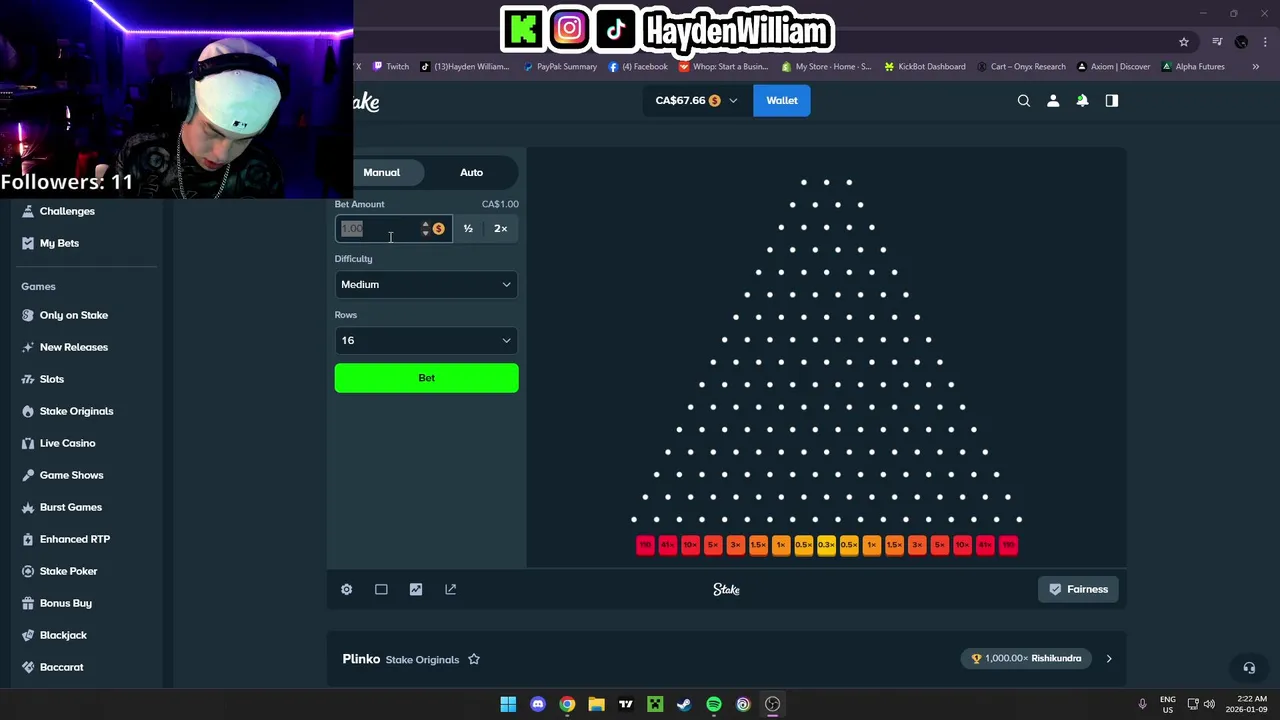This screenshot has height=720, width=1280.
Task: Bookmark page with the star icon
Action: [1184, 42]
